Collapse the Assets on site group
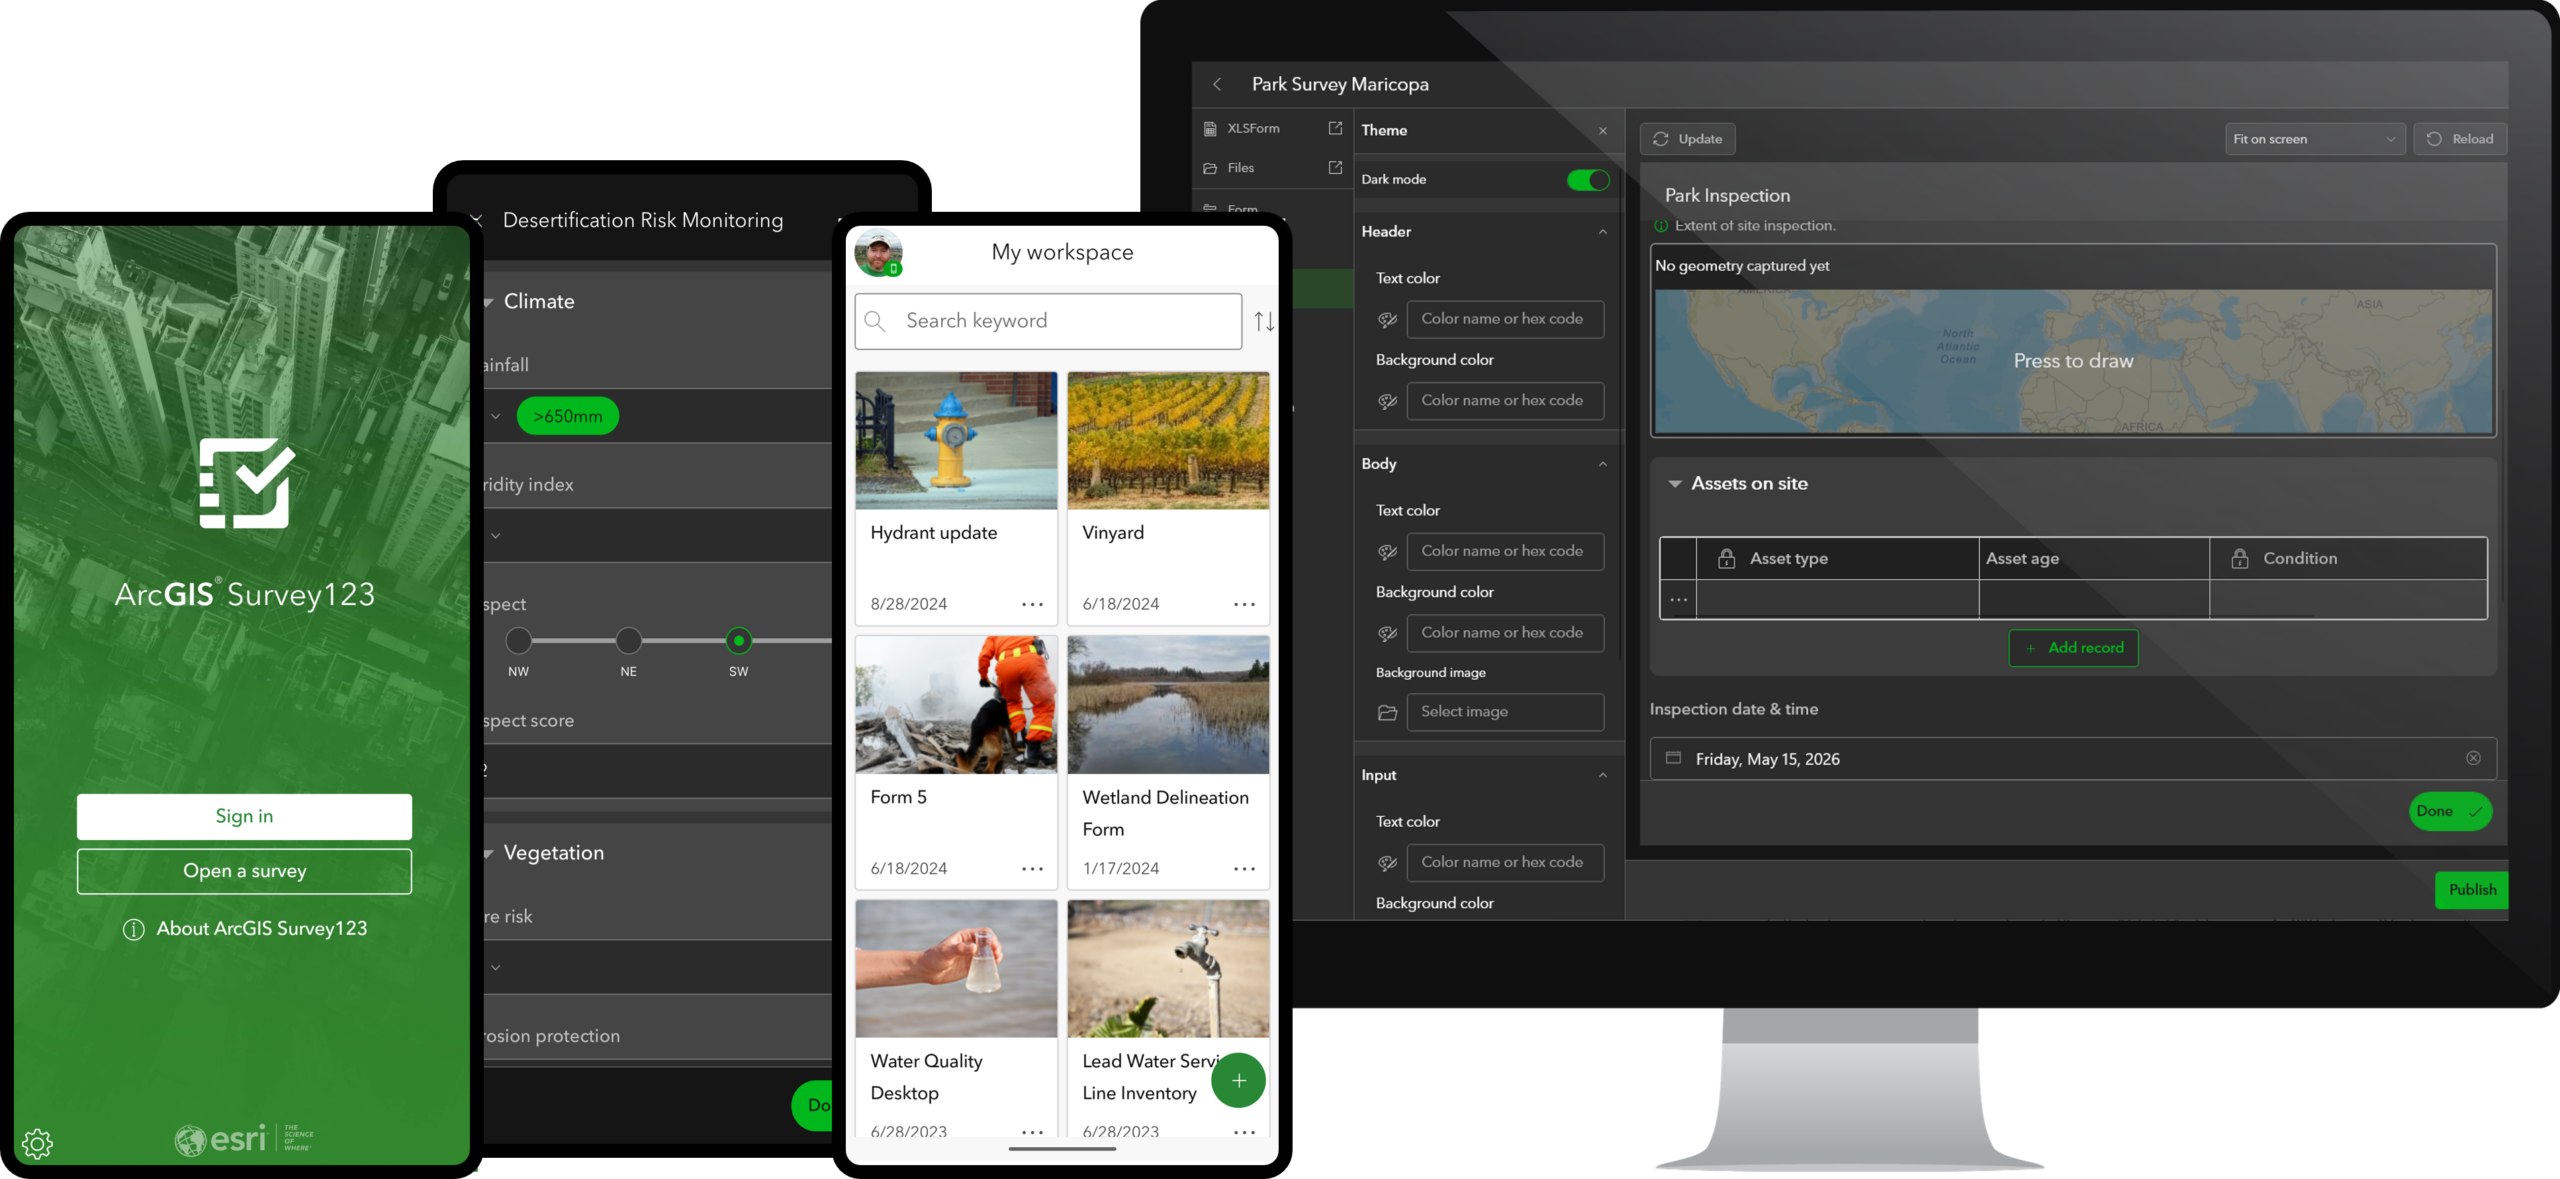The image size is (2560, 1179). point(1674,484)
